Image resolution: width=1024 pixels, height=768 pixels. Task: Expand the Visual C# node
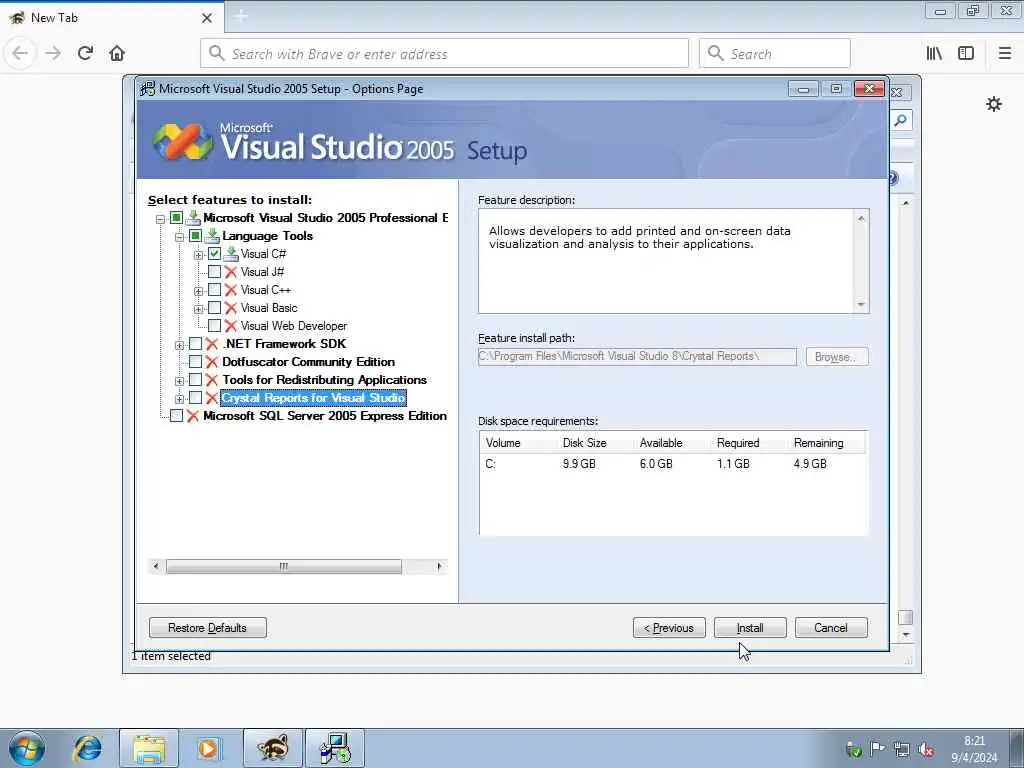click(x=199, y=255)
